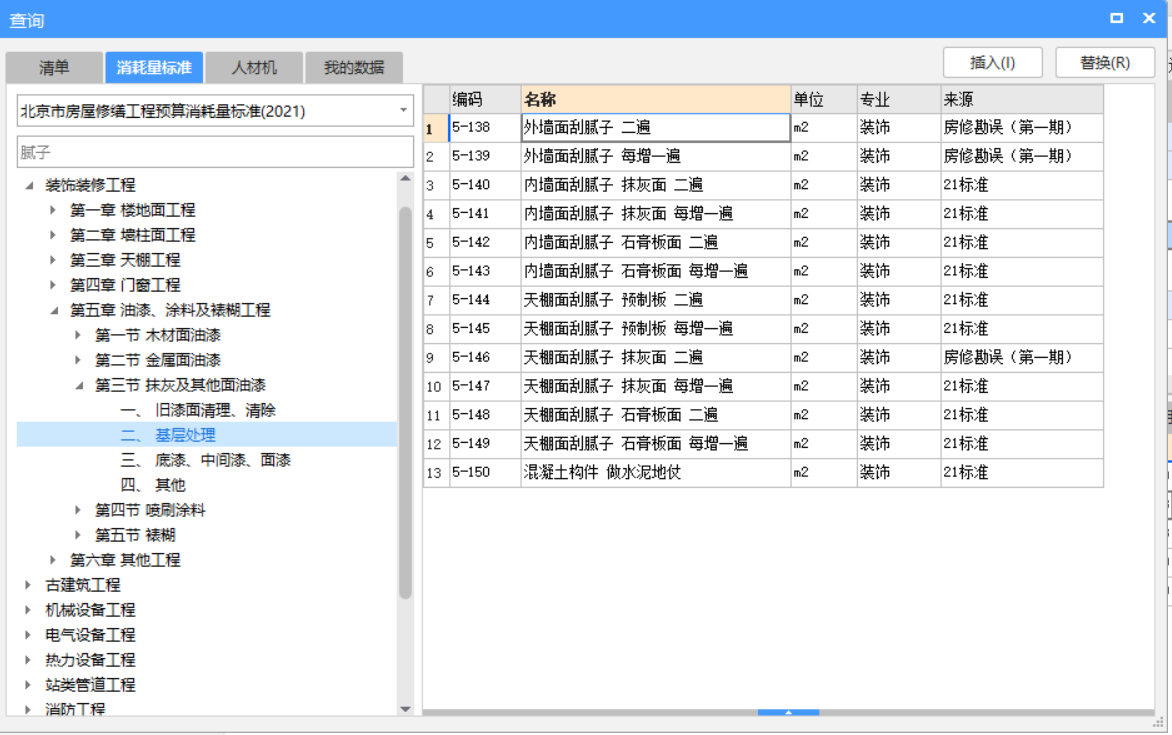Click code cell 5-146
The width and height of the screenshot is (1172, 735).
coord(485,357)
